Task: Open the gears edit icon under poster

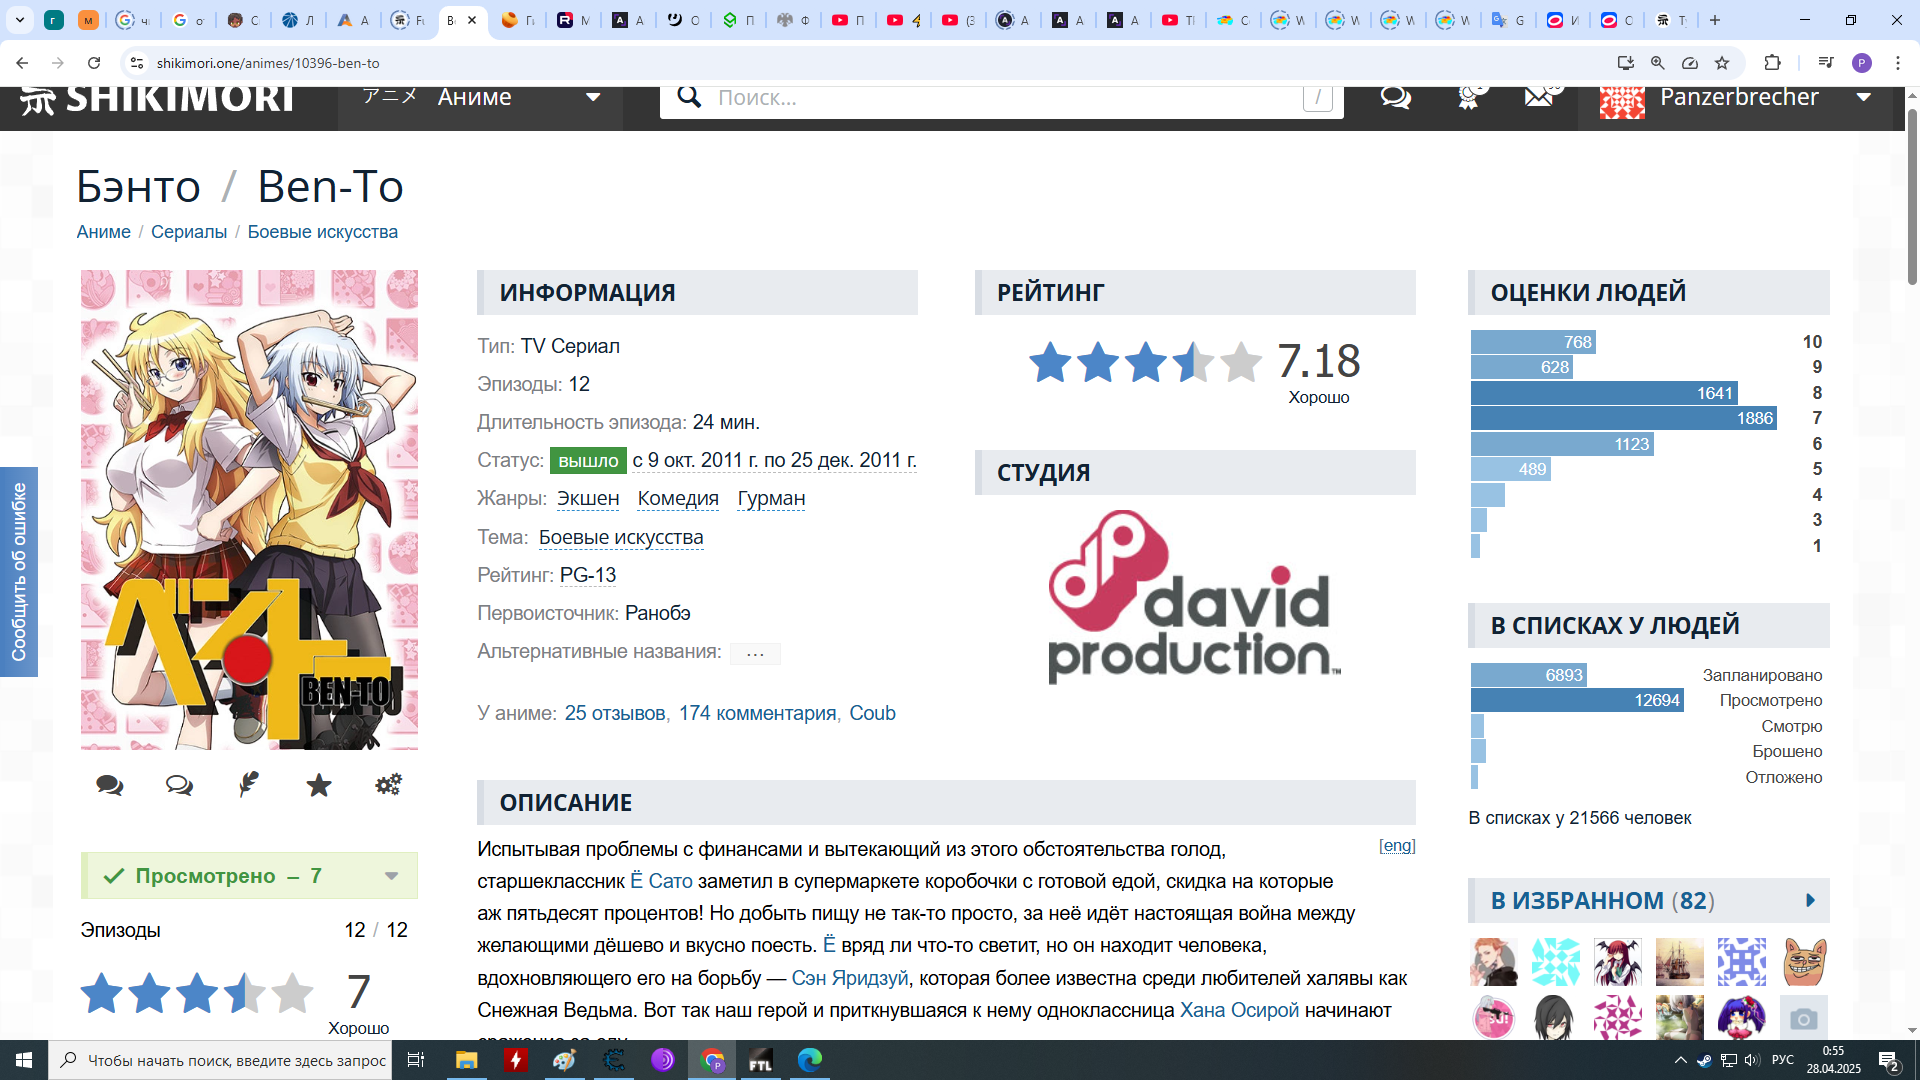Action: [388, 785]
